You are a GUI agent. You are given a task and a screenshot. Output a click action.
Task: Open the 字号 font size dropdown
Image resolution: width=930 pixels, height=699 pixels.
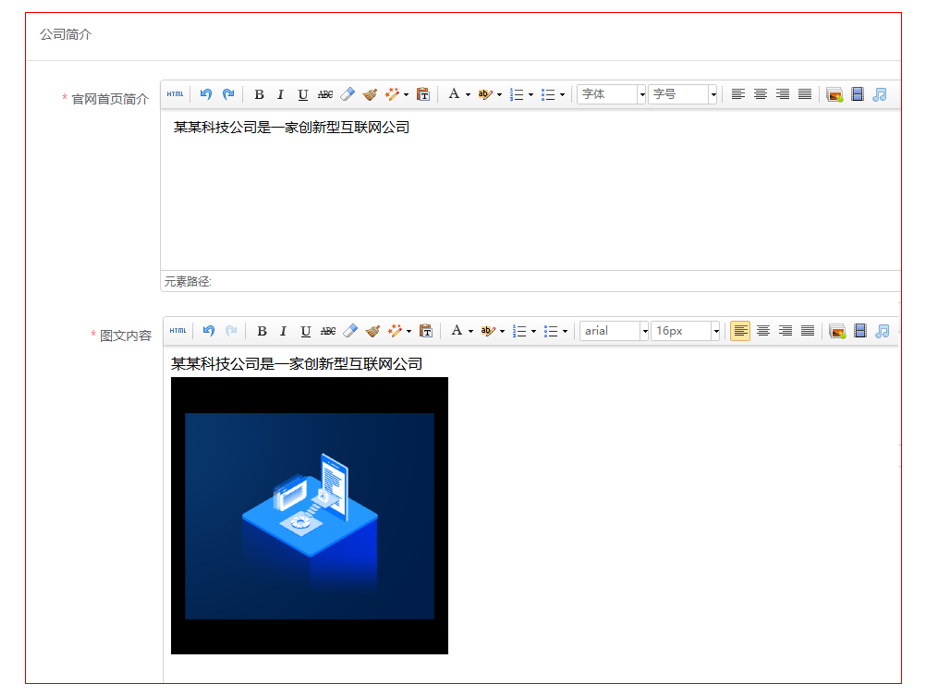coord(683,94)
